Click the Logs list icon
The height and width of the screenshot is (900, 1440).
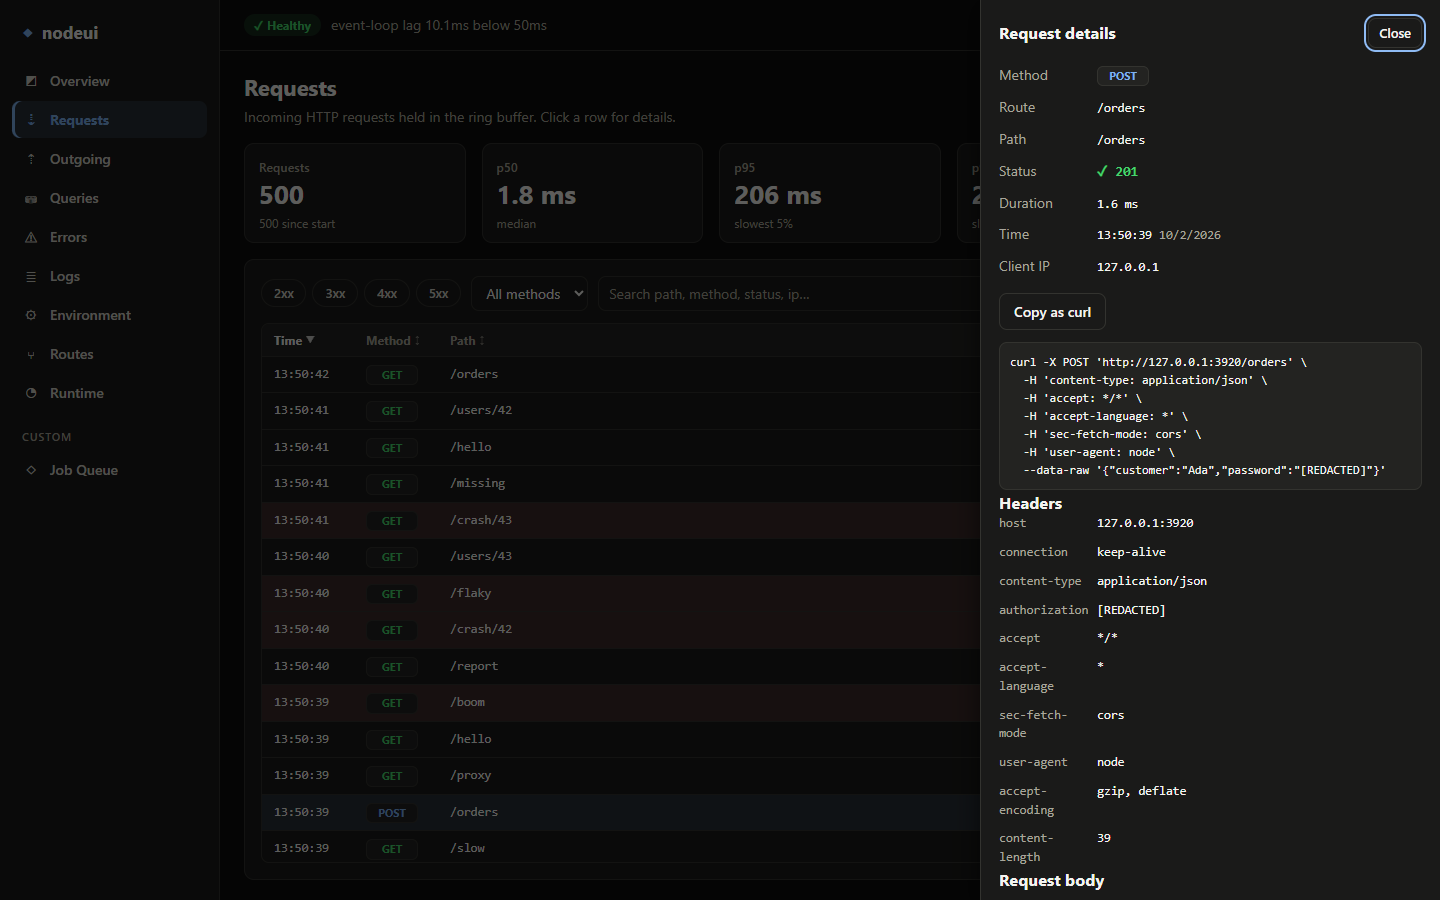(x=31, y=276)
